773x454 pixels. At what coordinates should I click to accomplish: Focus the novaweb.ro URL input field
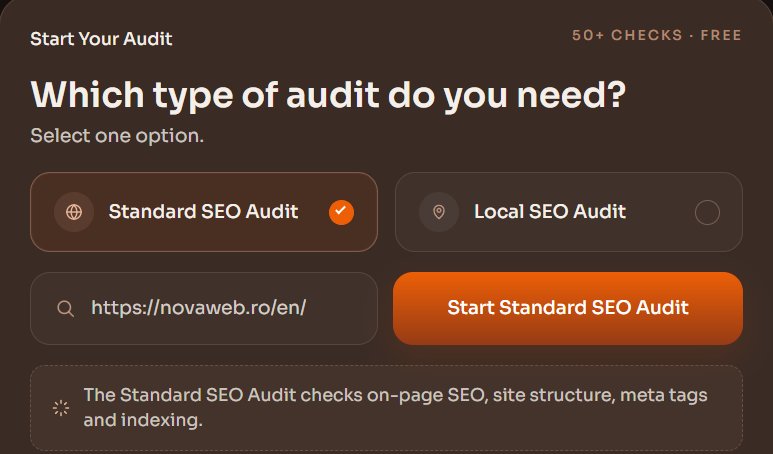204,308
